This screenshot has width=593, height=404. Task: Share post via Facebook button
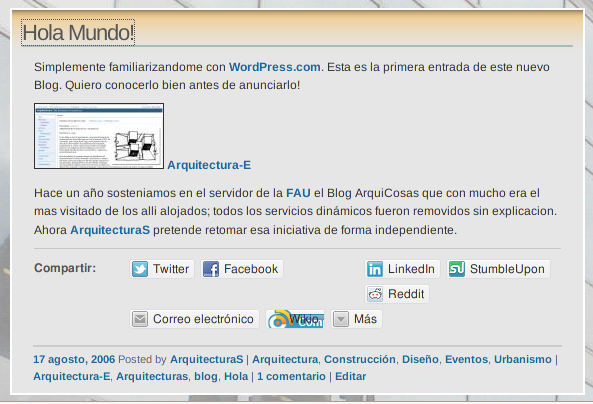(242, 269)
